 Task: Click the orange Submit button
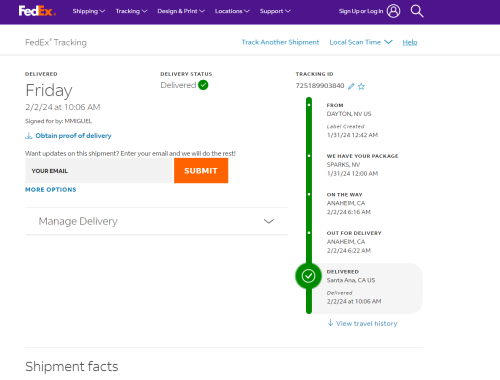coord(201,171)
